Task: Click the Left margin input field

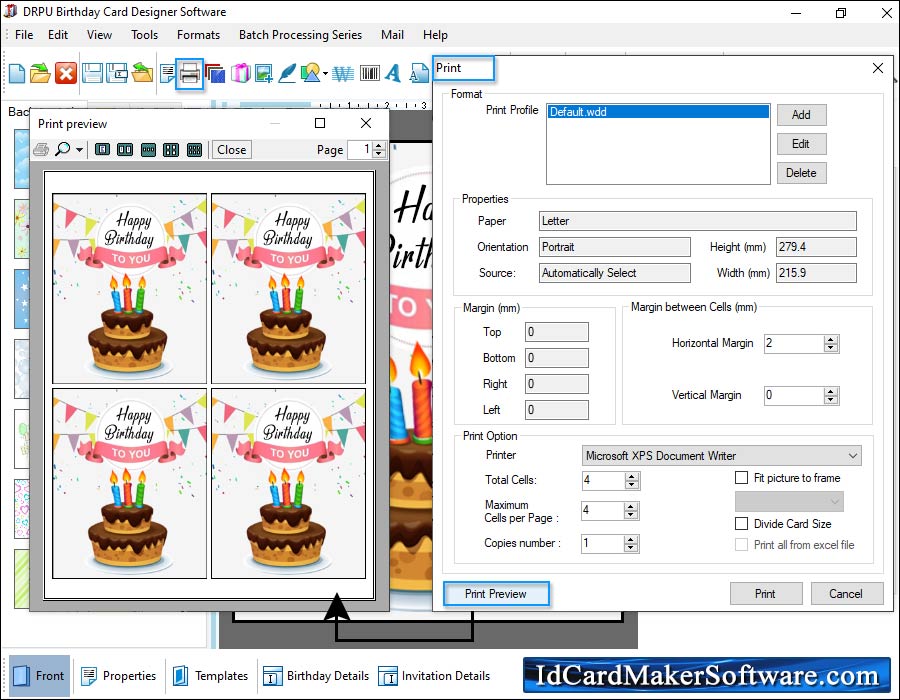Action: [x=557, y=410]
